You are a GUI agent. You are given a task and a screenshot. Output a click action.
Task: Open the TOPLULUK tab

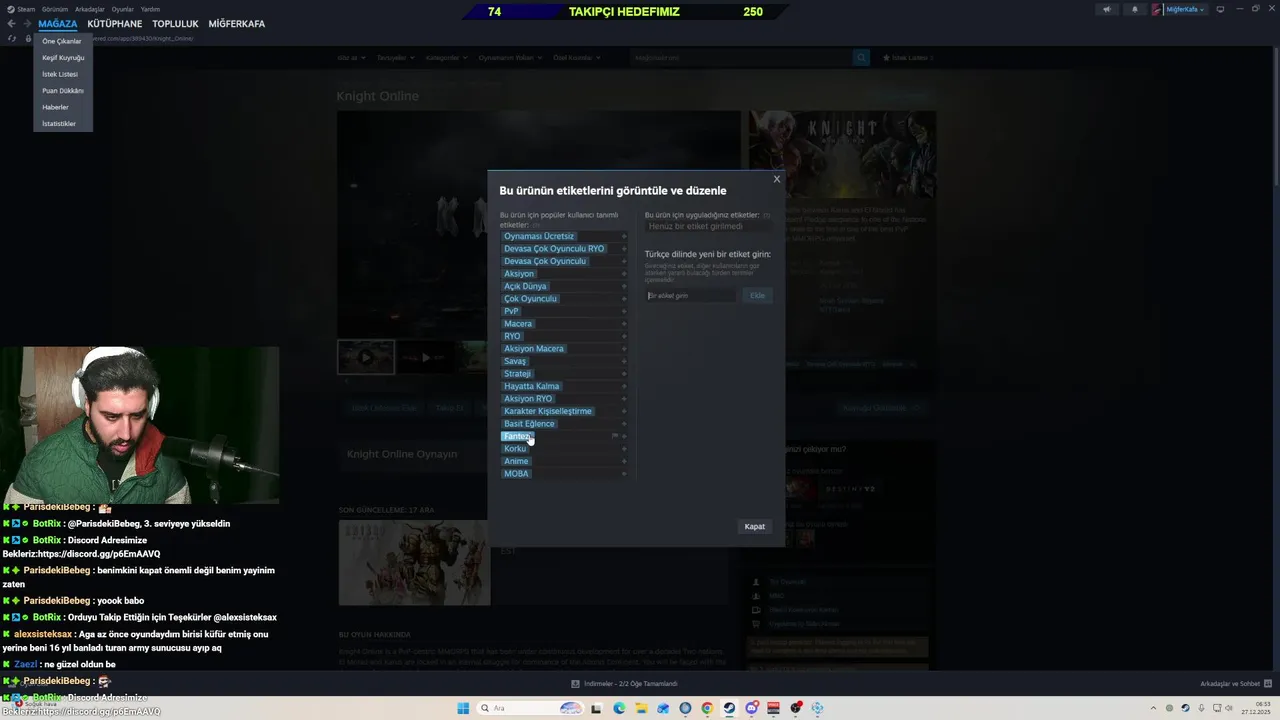(x=175, y=24)
